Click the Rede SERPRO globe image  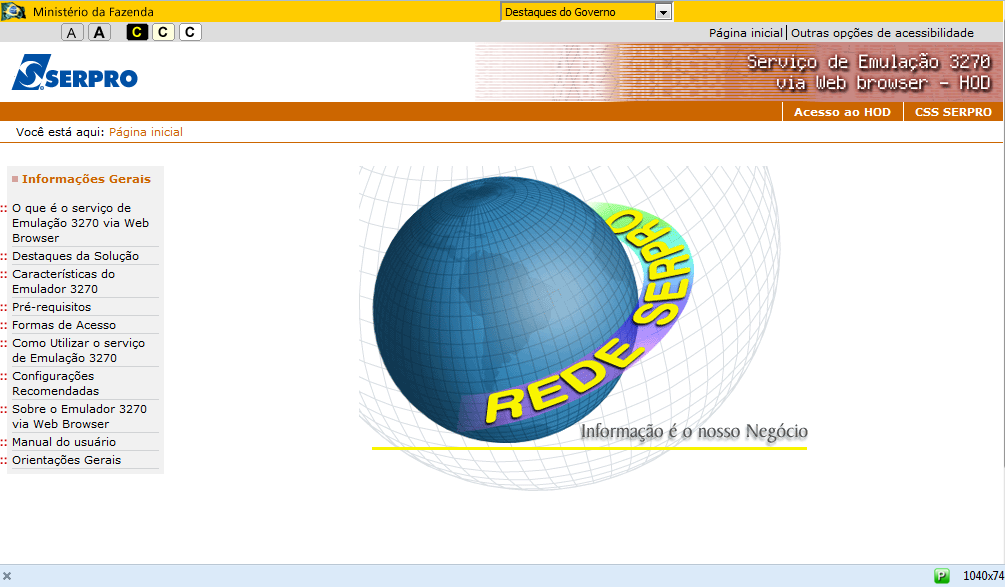(583, 328)
